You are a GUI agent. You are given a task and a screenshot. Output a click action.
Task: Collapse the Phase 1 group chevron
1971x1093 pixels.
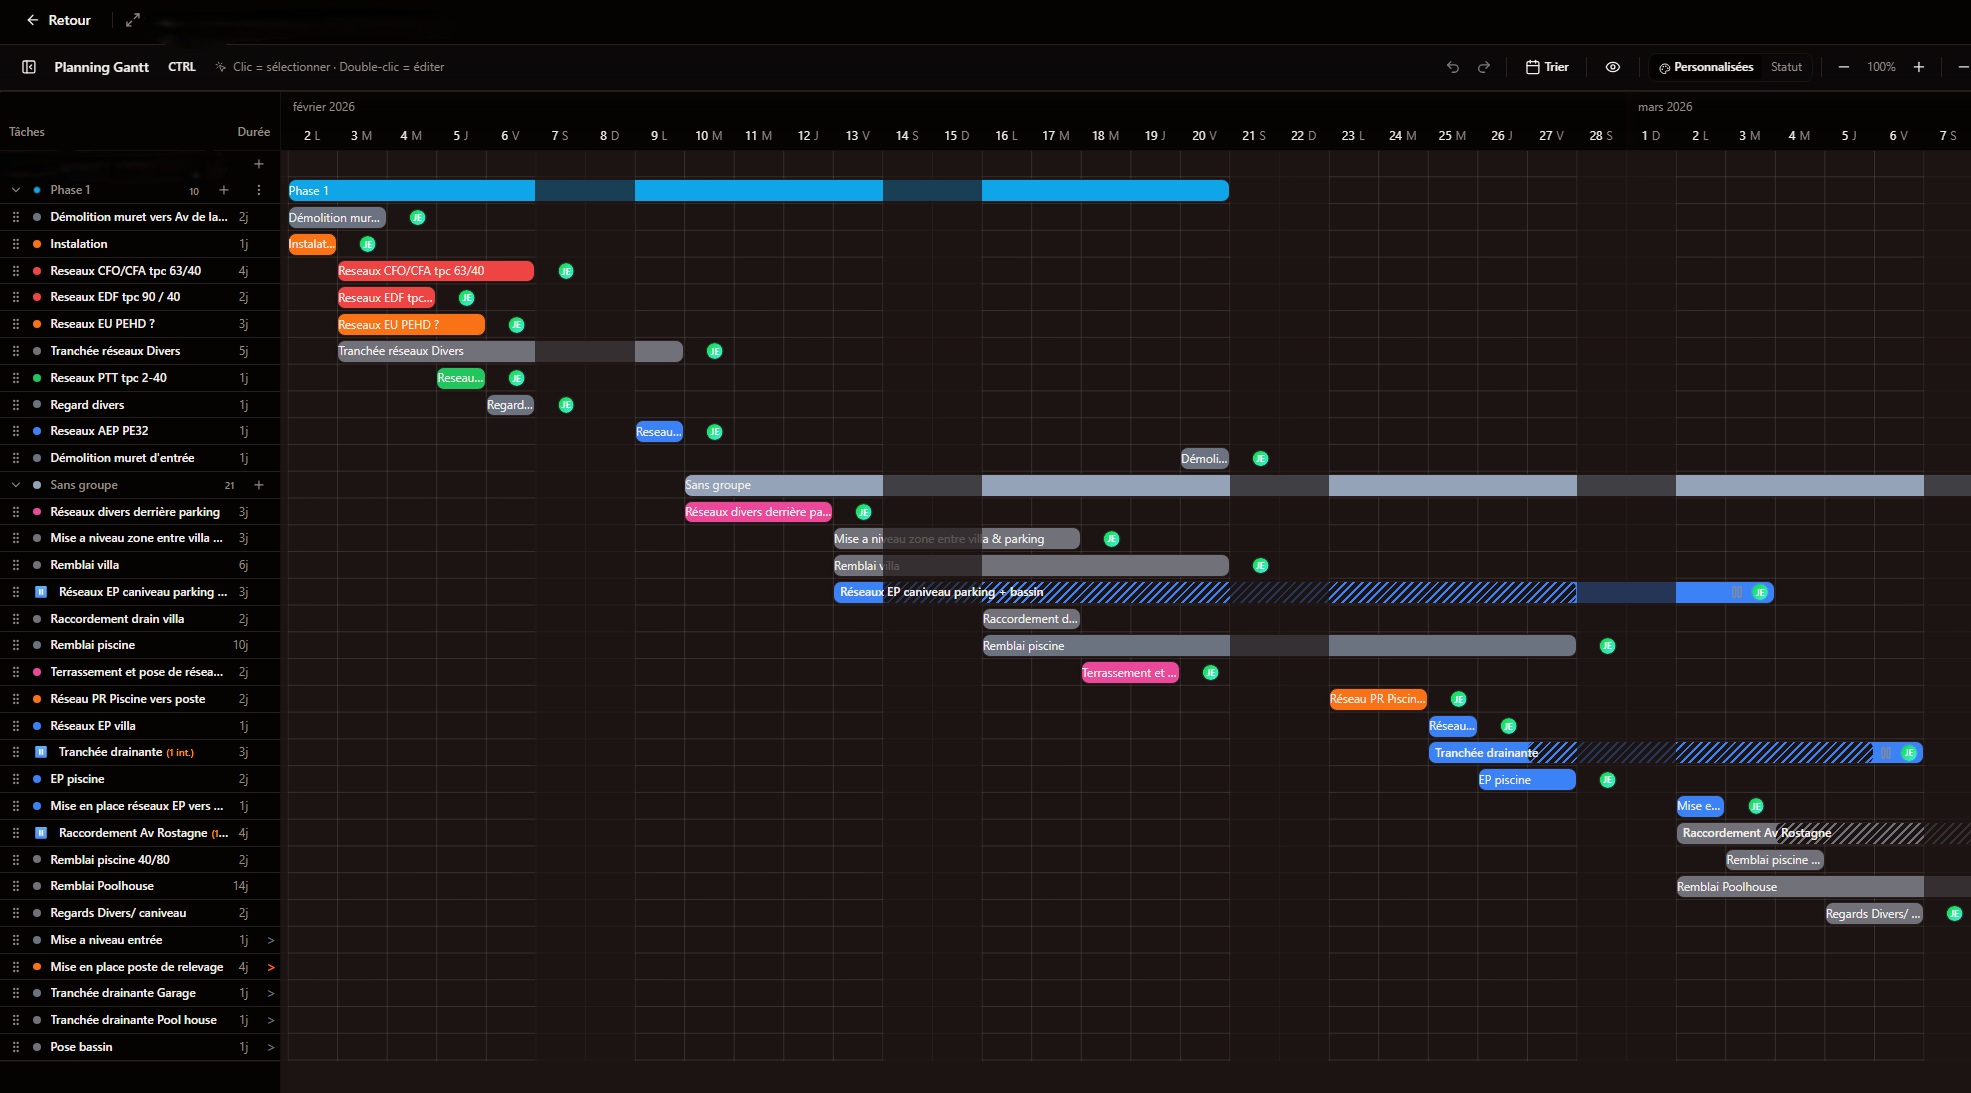click(x=15, y=189)
